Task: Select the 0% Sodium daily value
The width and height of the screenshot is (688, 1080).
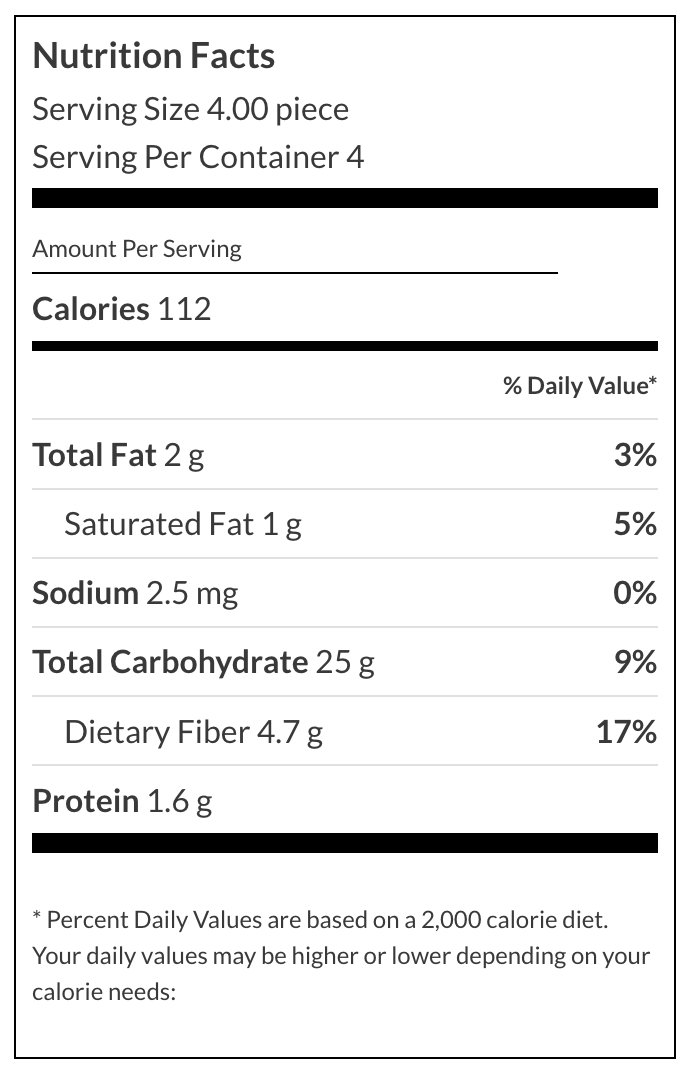Action: click(635, 593)
